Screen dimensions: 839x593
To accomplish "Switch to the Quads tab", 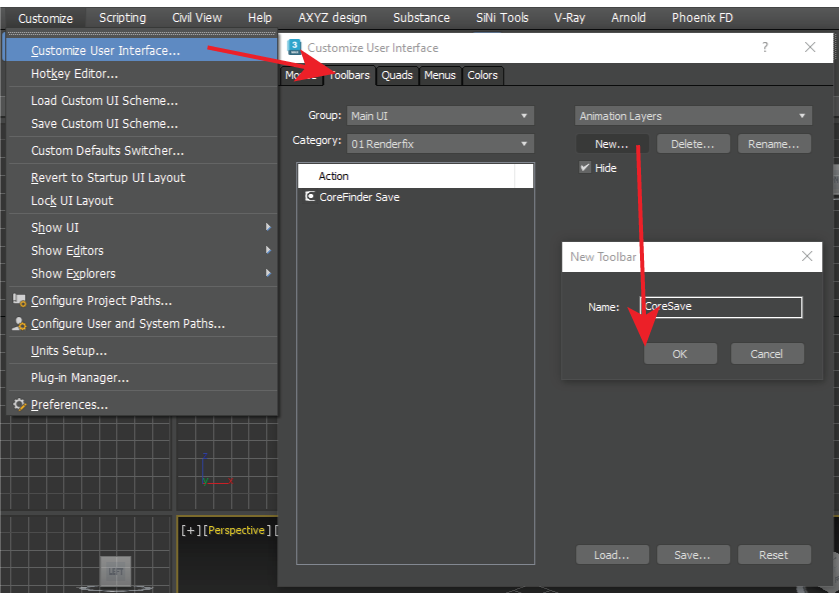I will [x=396, y=75].
